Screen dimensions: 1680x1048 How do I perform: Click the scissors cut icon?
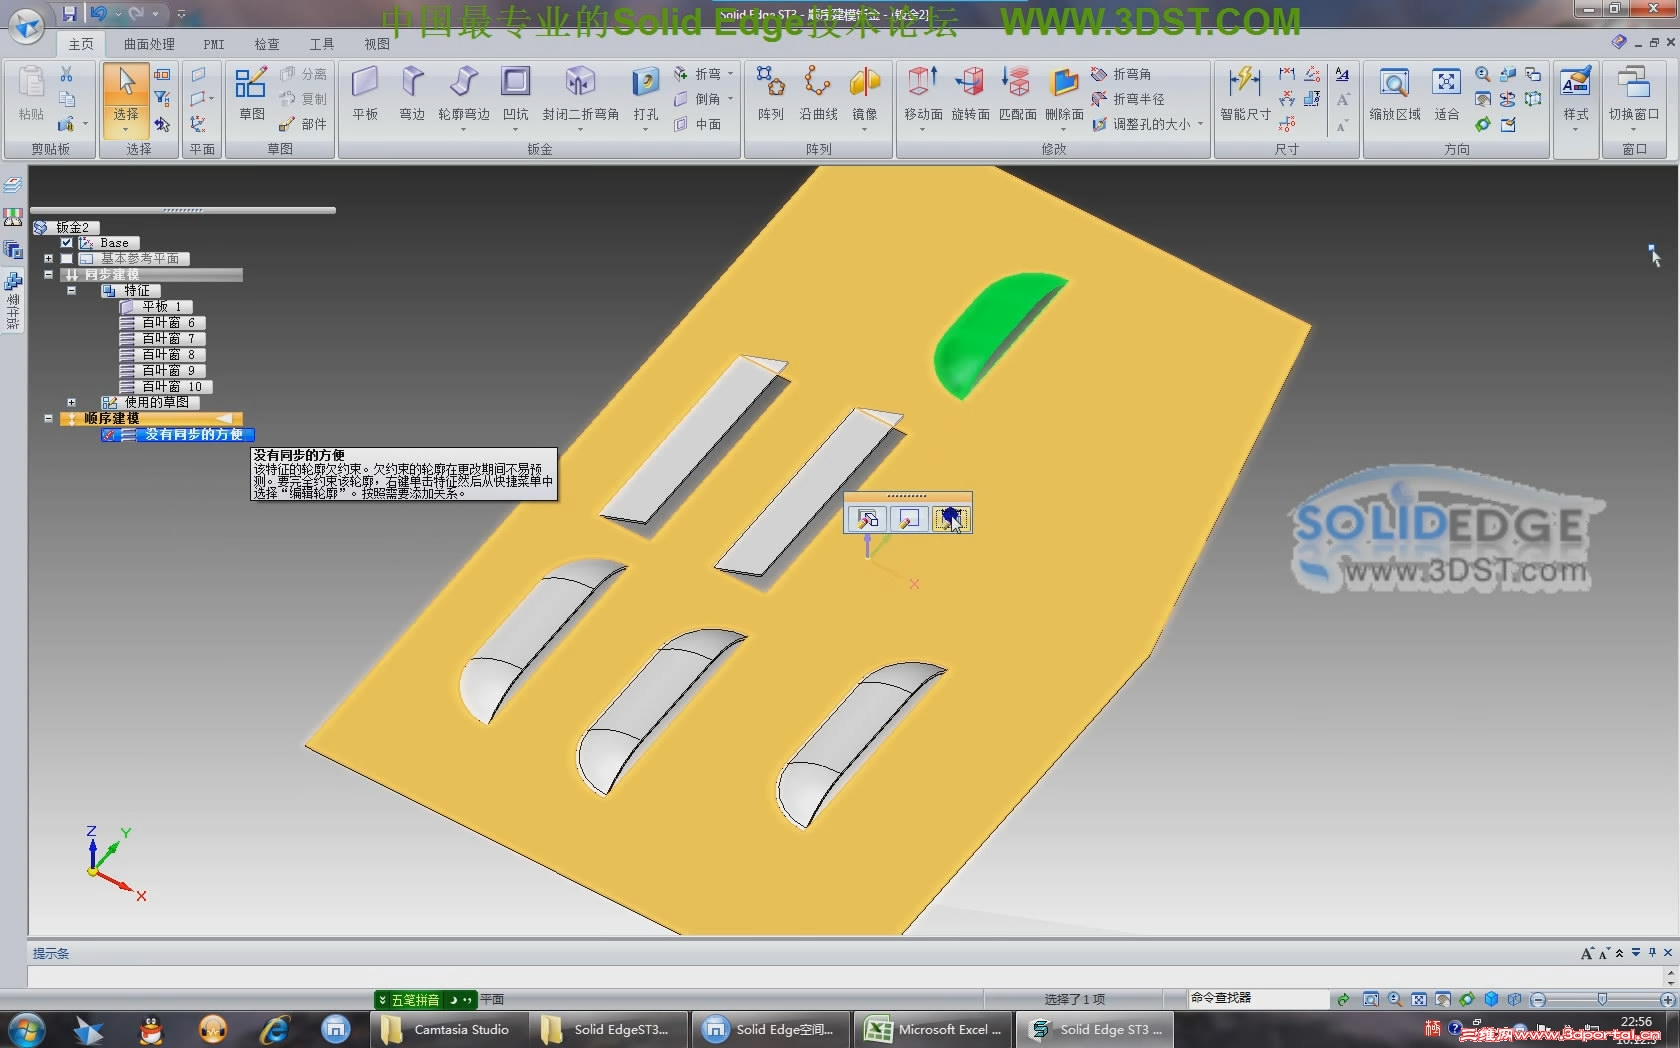(x=66, y=75)
